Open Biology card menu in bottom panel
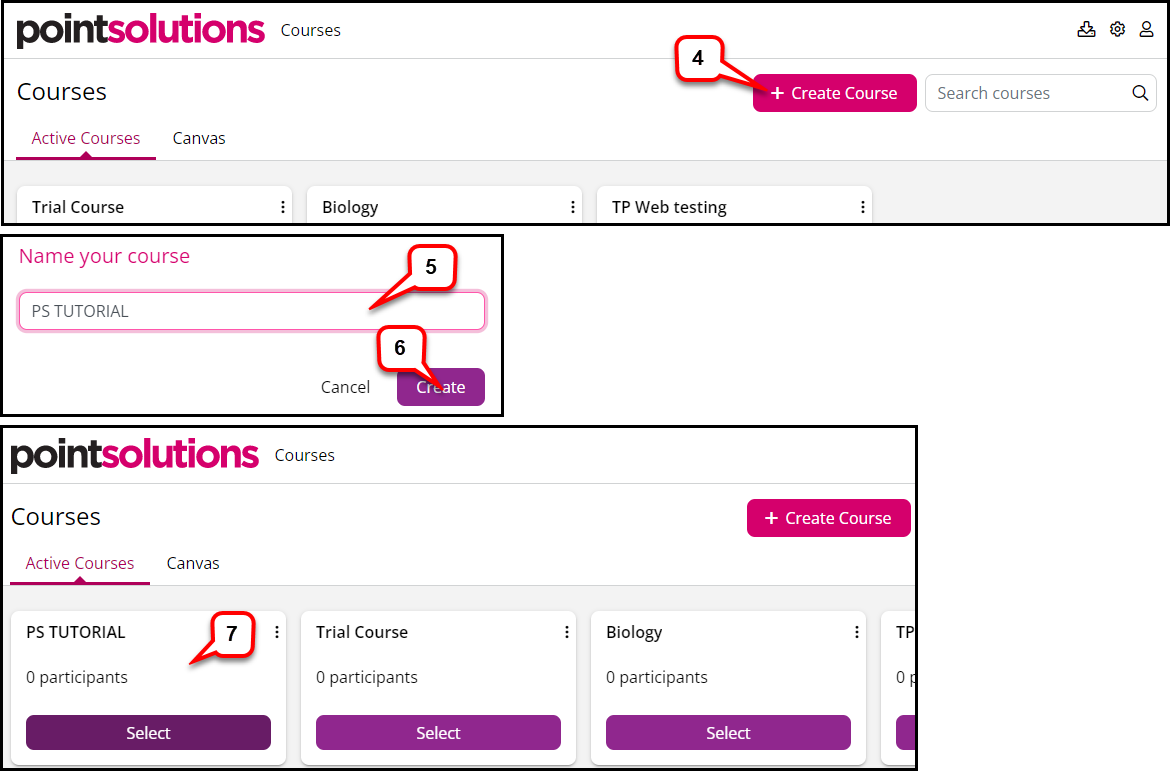This screenshot has width=1170, height=771. point(857,632)
